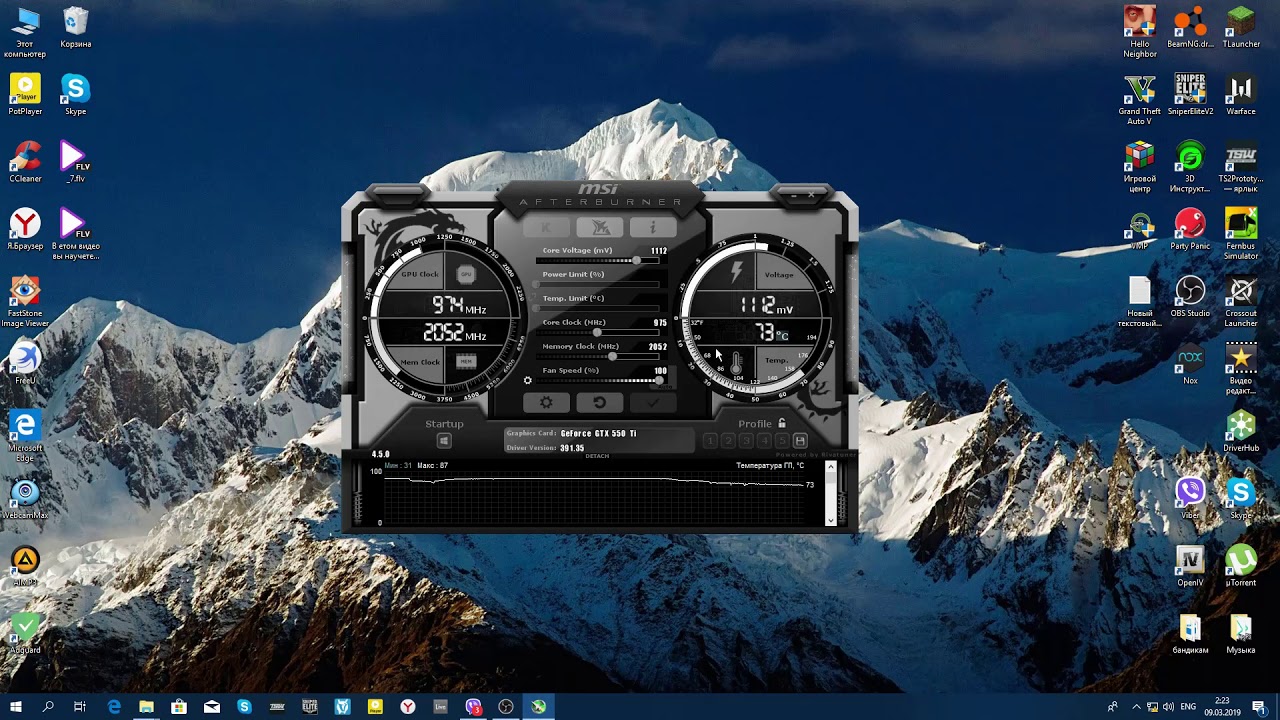Click the MSI dragon logo button
The image size is (1280, 720).
coord(600,228)
